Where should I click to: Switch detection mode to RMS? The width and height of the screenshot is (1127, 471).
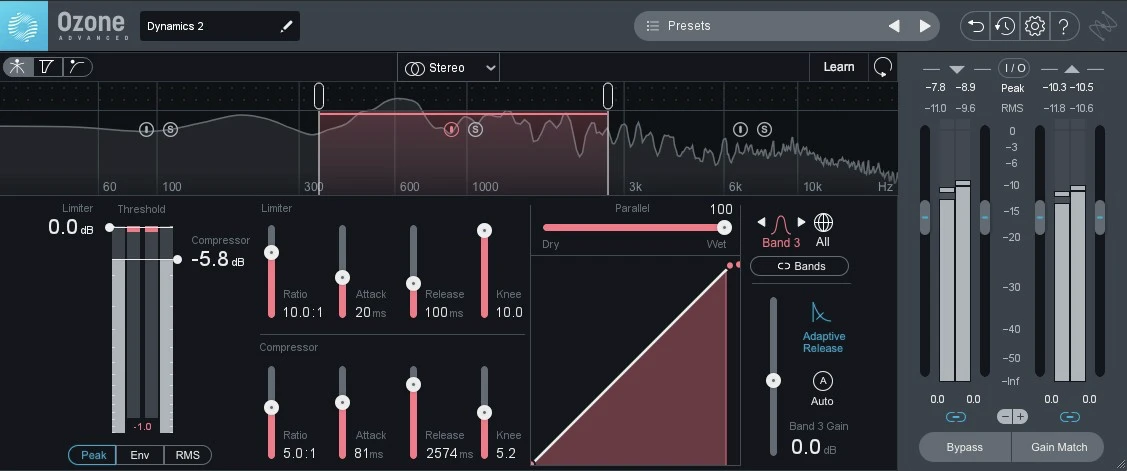point(187,455)
